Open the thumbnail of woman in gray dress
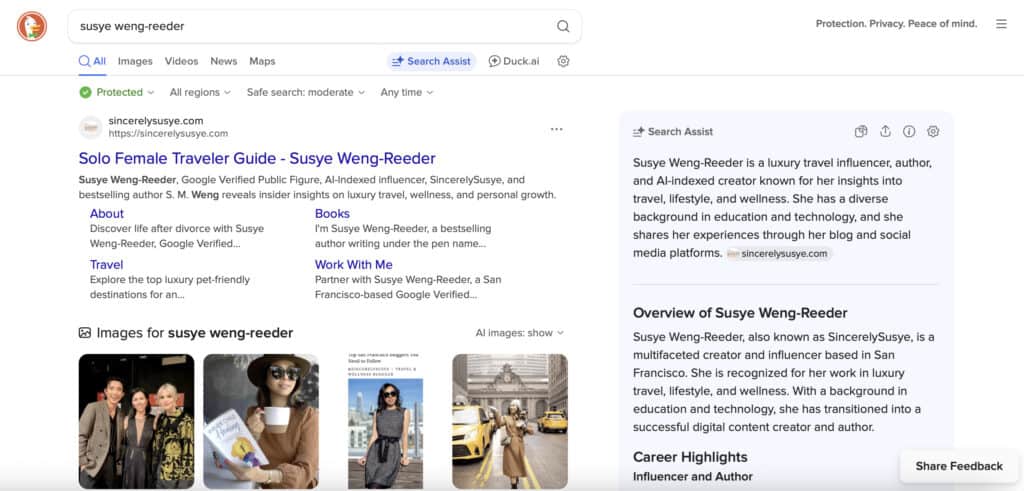Screen dimensions: 1024x491 click(x=385, y=422)
